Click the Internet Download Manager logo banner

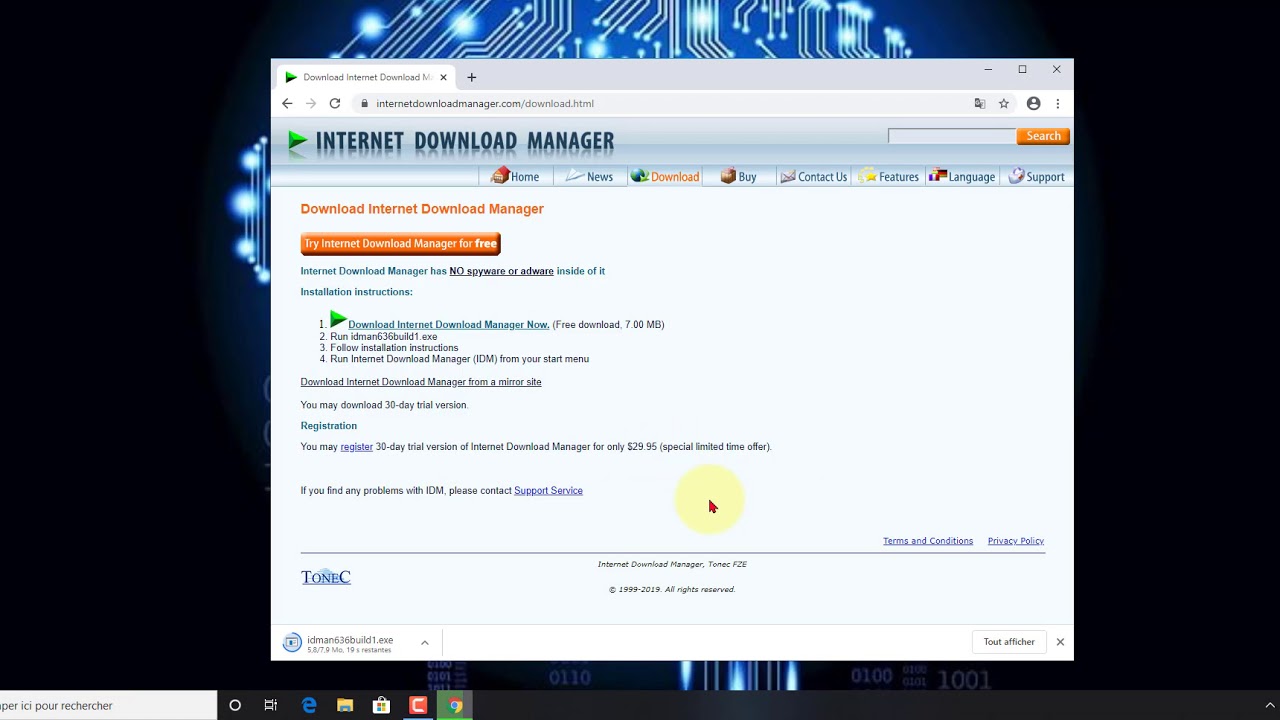451,141
